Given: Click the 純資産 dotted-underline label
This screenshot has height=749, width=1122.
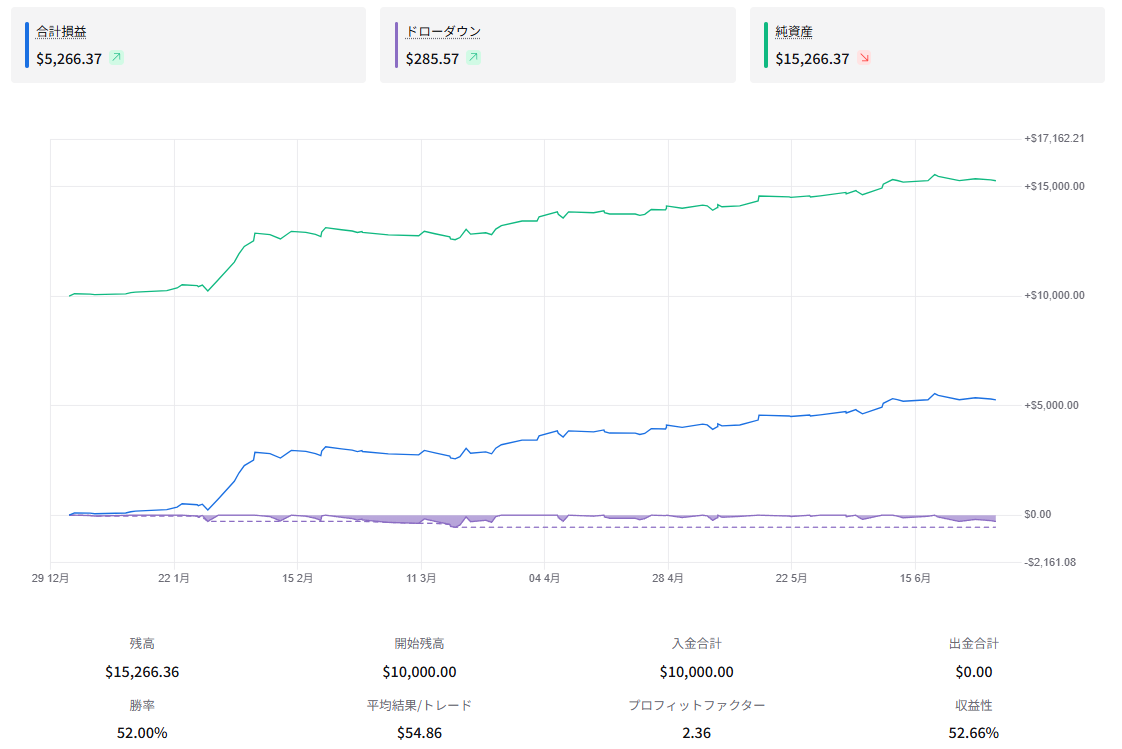Looking at the screenshot, I should click(x=794, y=31).
